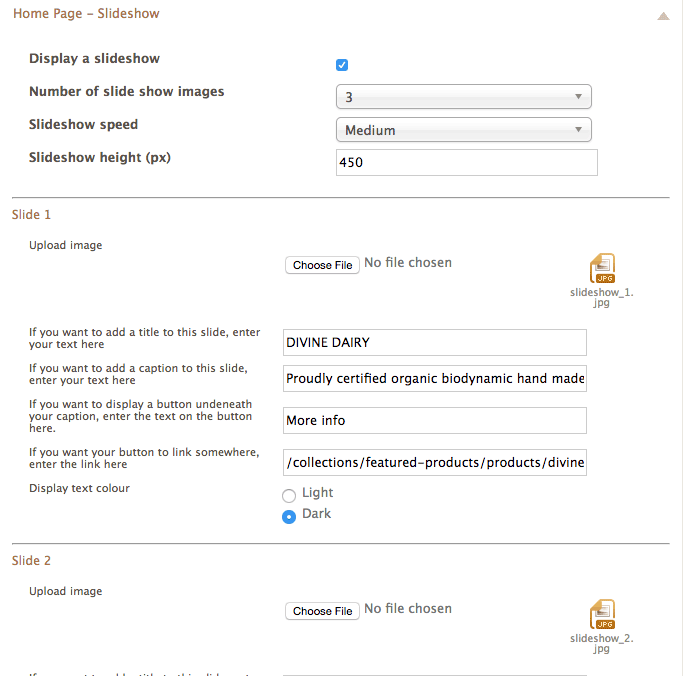Image resolution: width=683 pixels, height=676 pixels.
Task: Click the Slideshow height input field
Action: 467,162
